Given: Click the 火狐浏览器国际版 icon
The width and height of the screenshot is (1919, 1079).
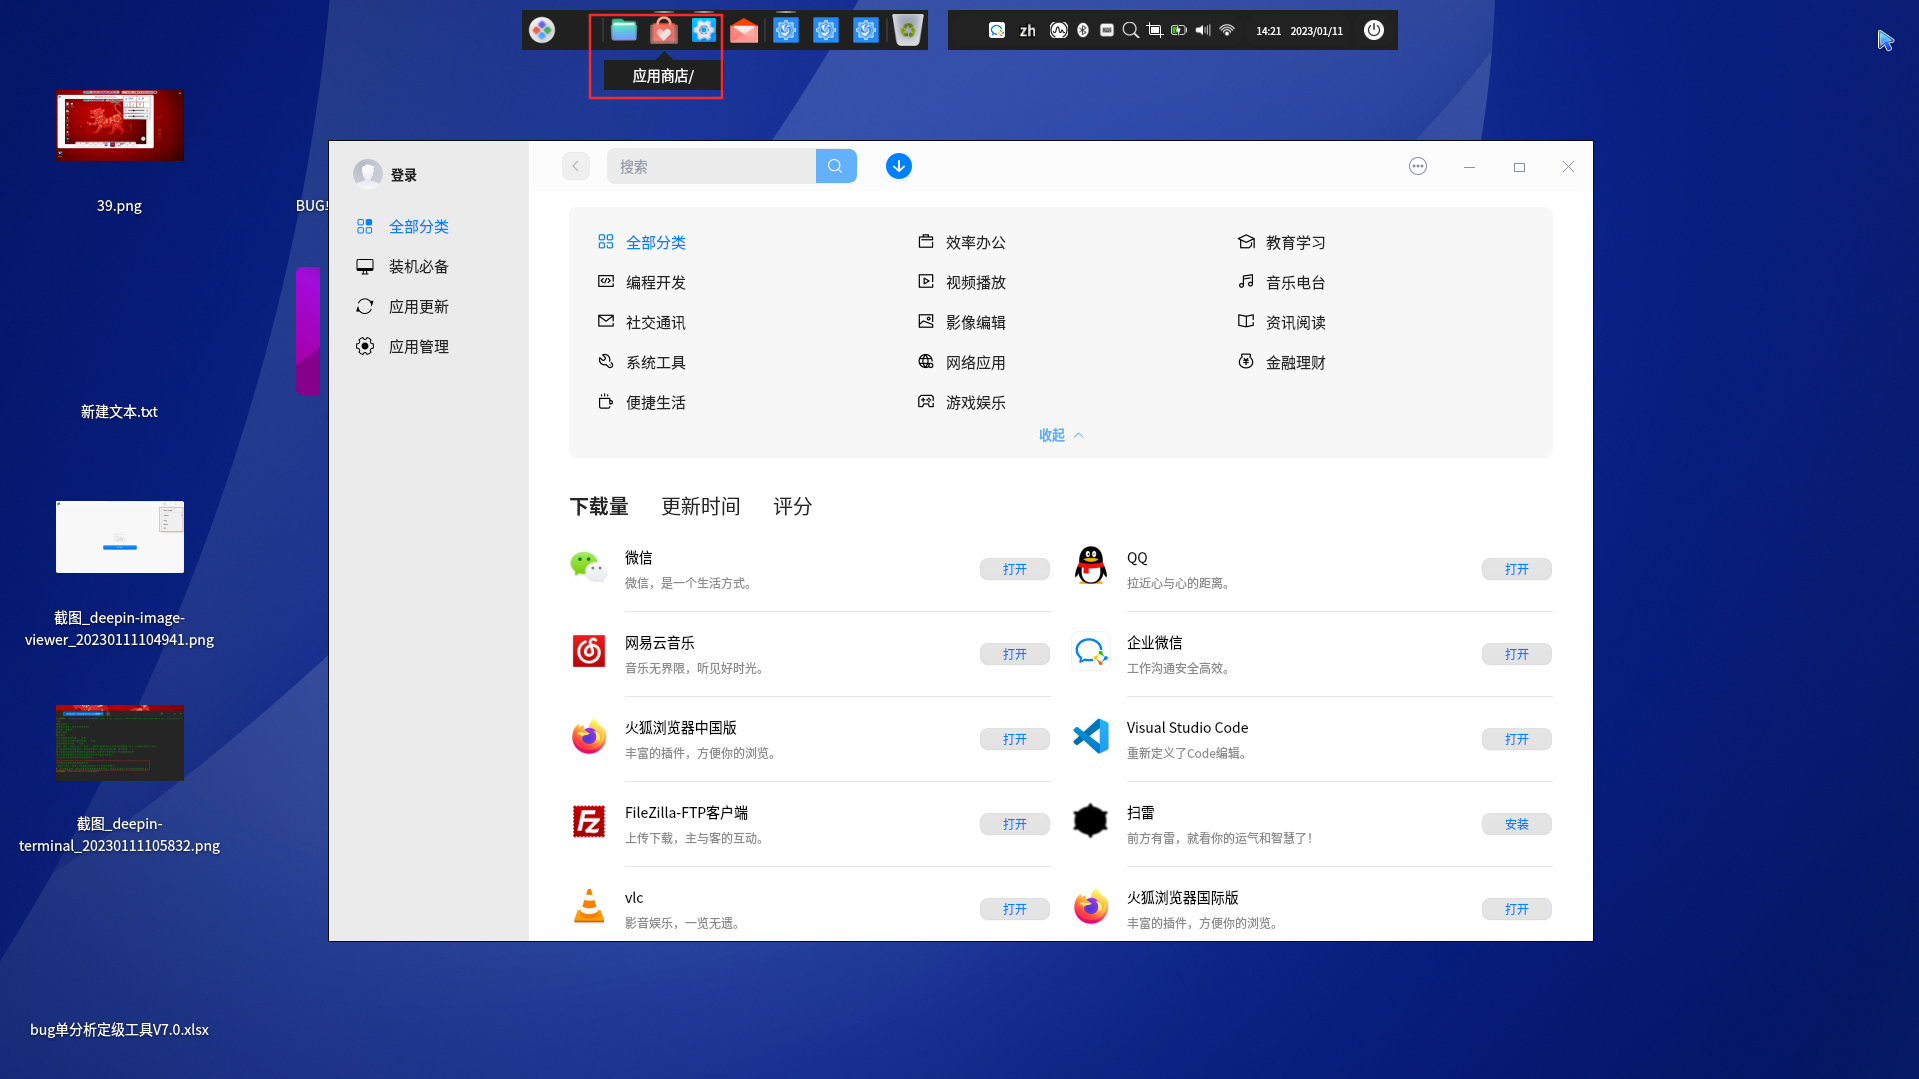Looking at the screenshot, I should 1091,906.
